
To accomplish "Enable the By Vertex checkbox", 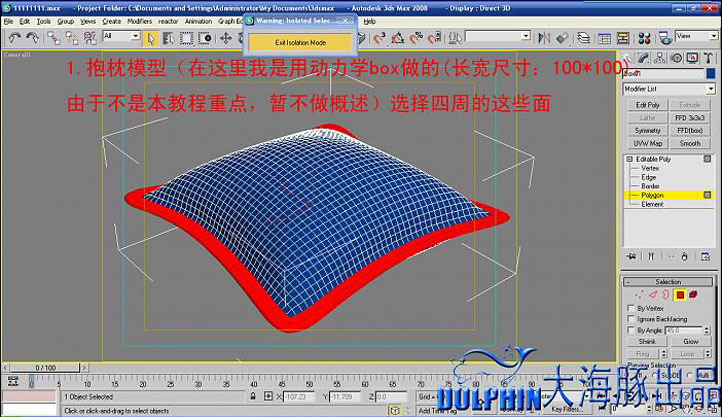I will point(631,308).
